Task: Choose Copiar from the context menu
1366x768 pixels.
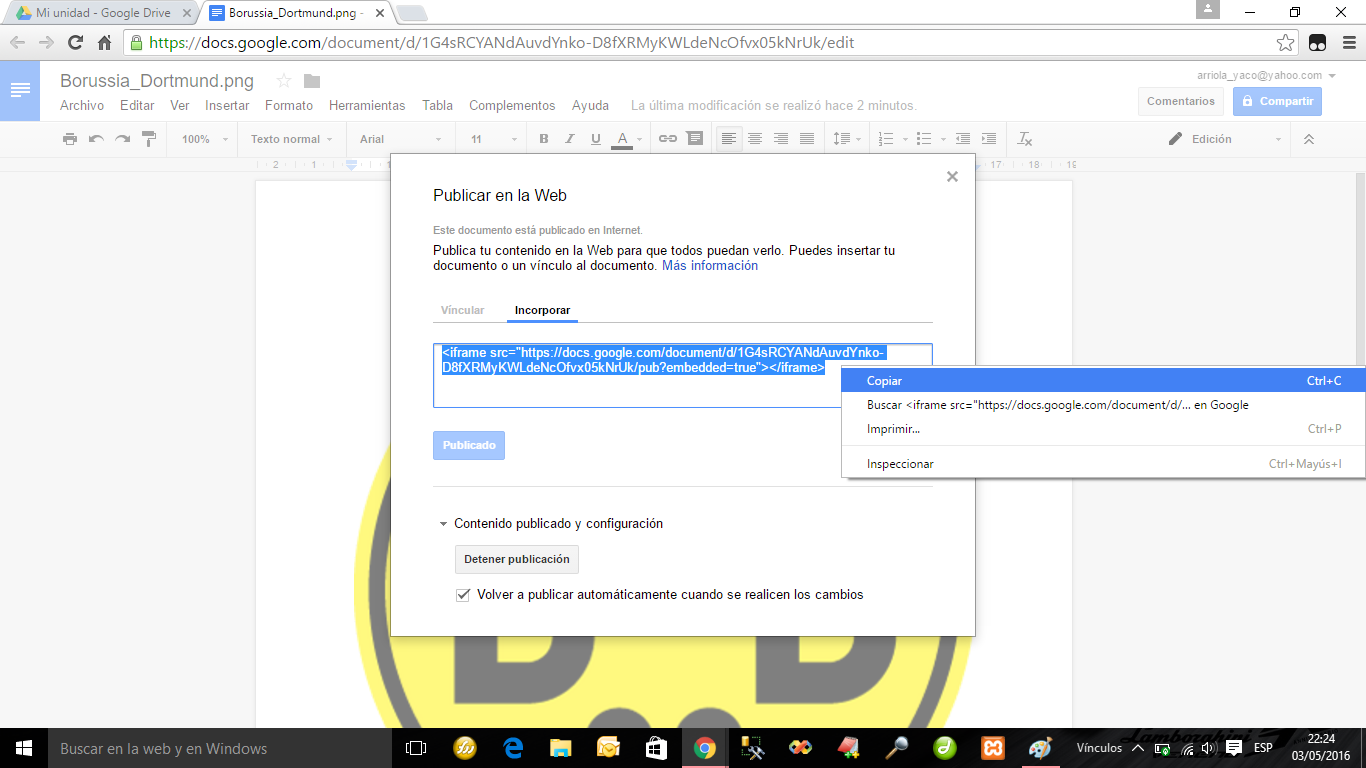Action: pos(1103,381)
